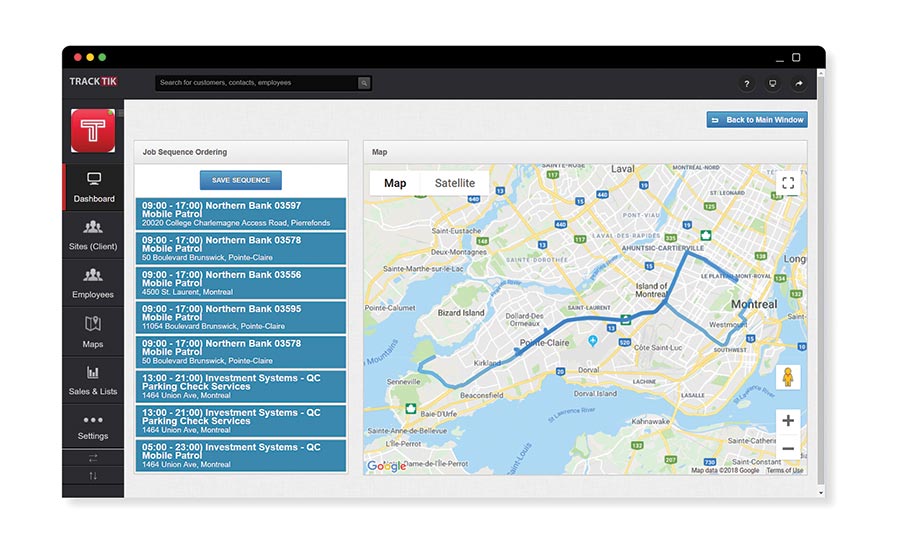Click the share arrow icon in top bar
The width and height of the screenshot is (900, 550).
798,84
